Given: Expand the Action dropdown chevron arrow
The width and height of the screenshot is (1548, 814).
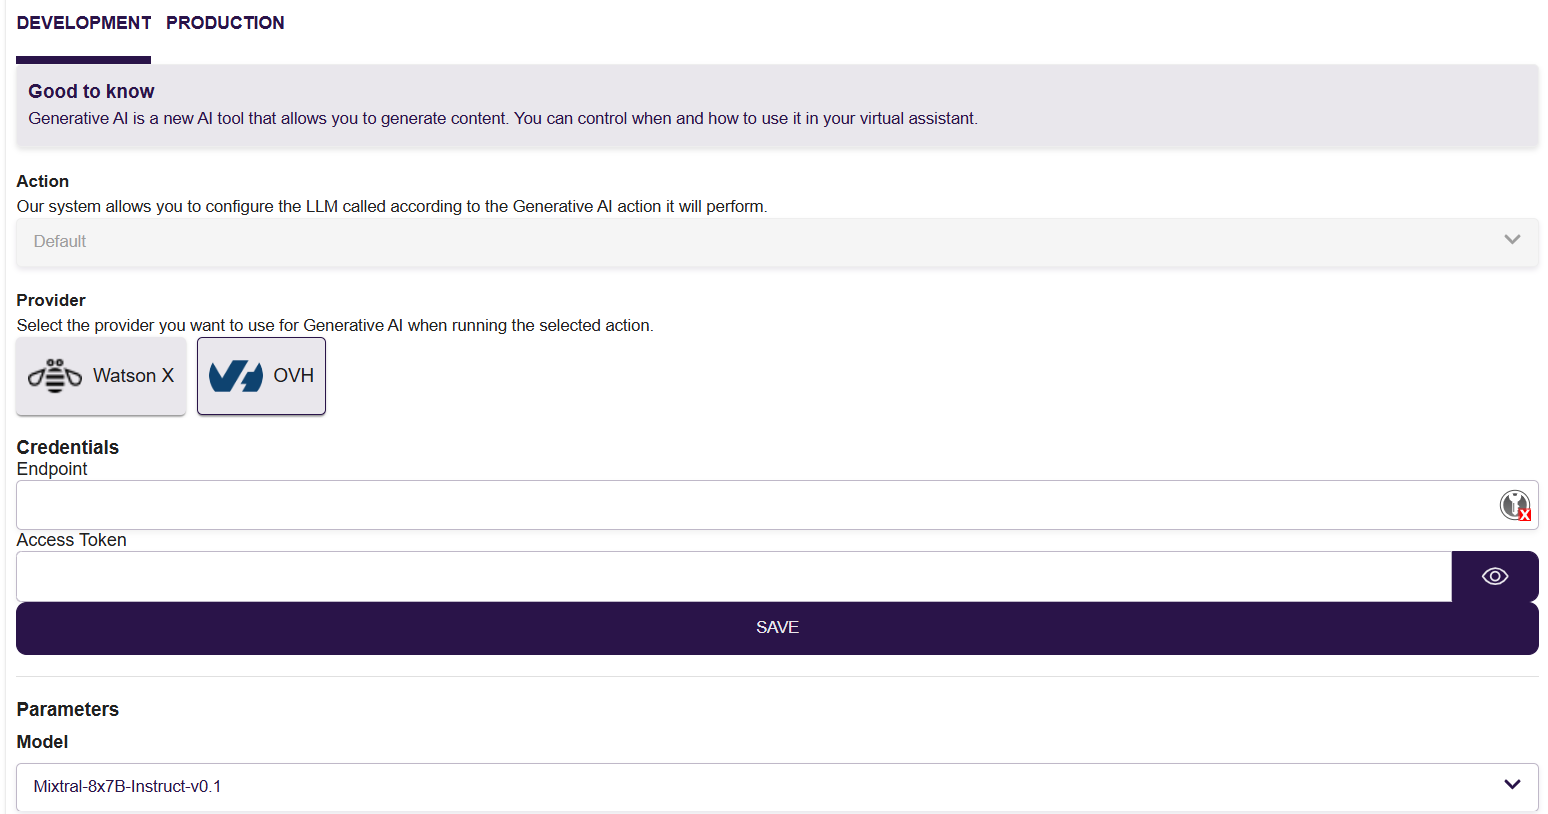Looking at the screenshot, I should click(x=1512, y=240).
